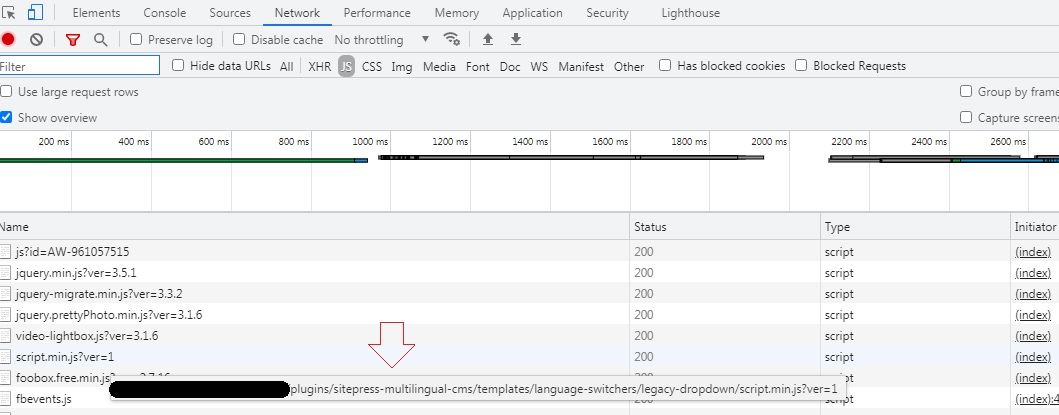Check Group by frame
The height and width of the screenshot is (415, 1059).
tap(966, 91)
